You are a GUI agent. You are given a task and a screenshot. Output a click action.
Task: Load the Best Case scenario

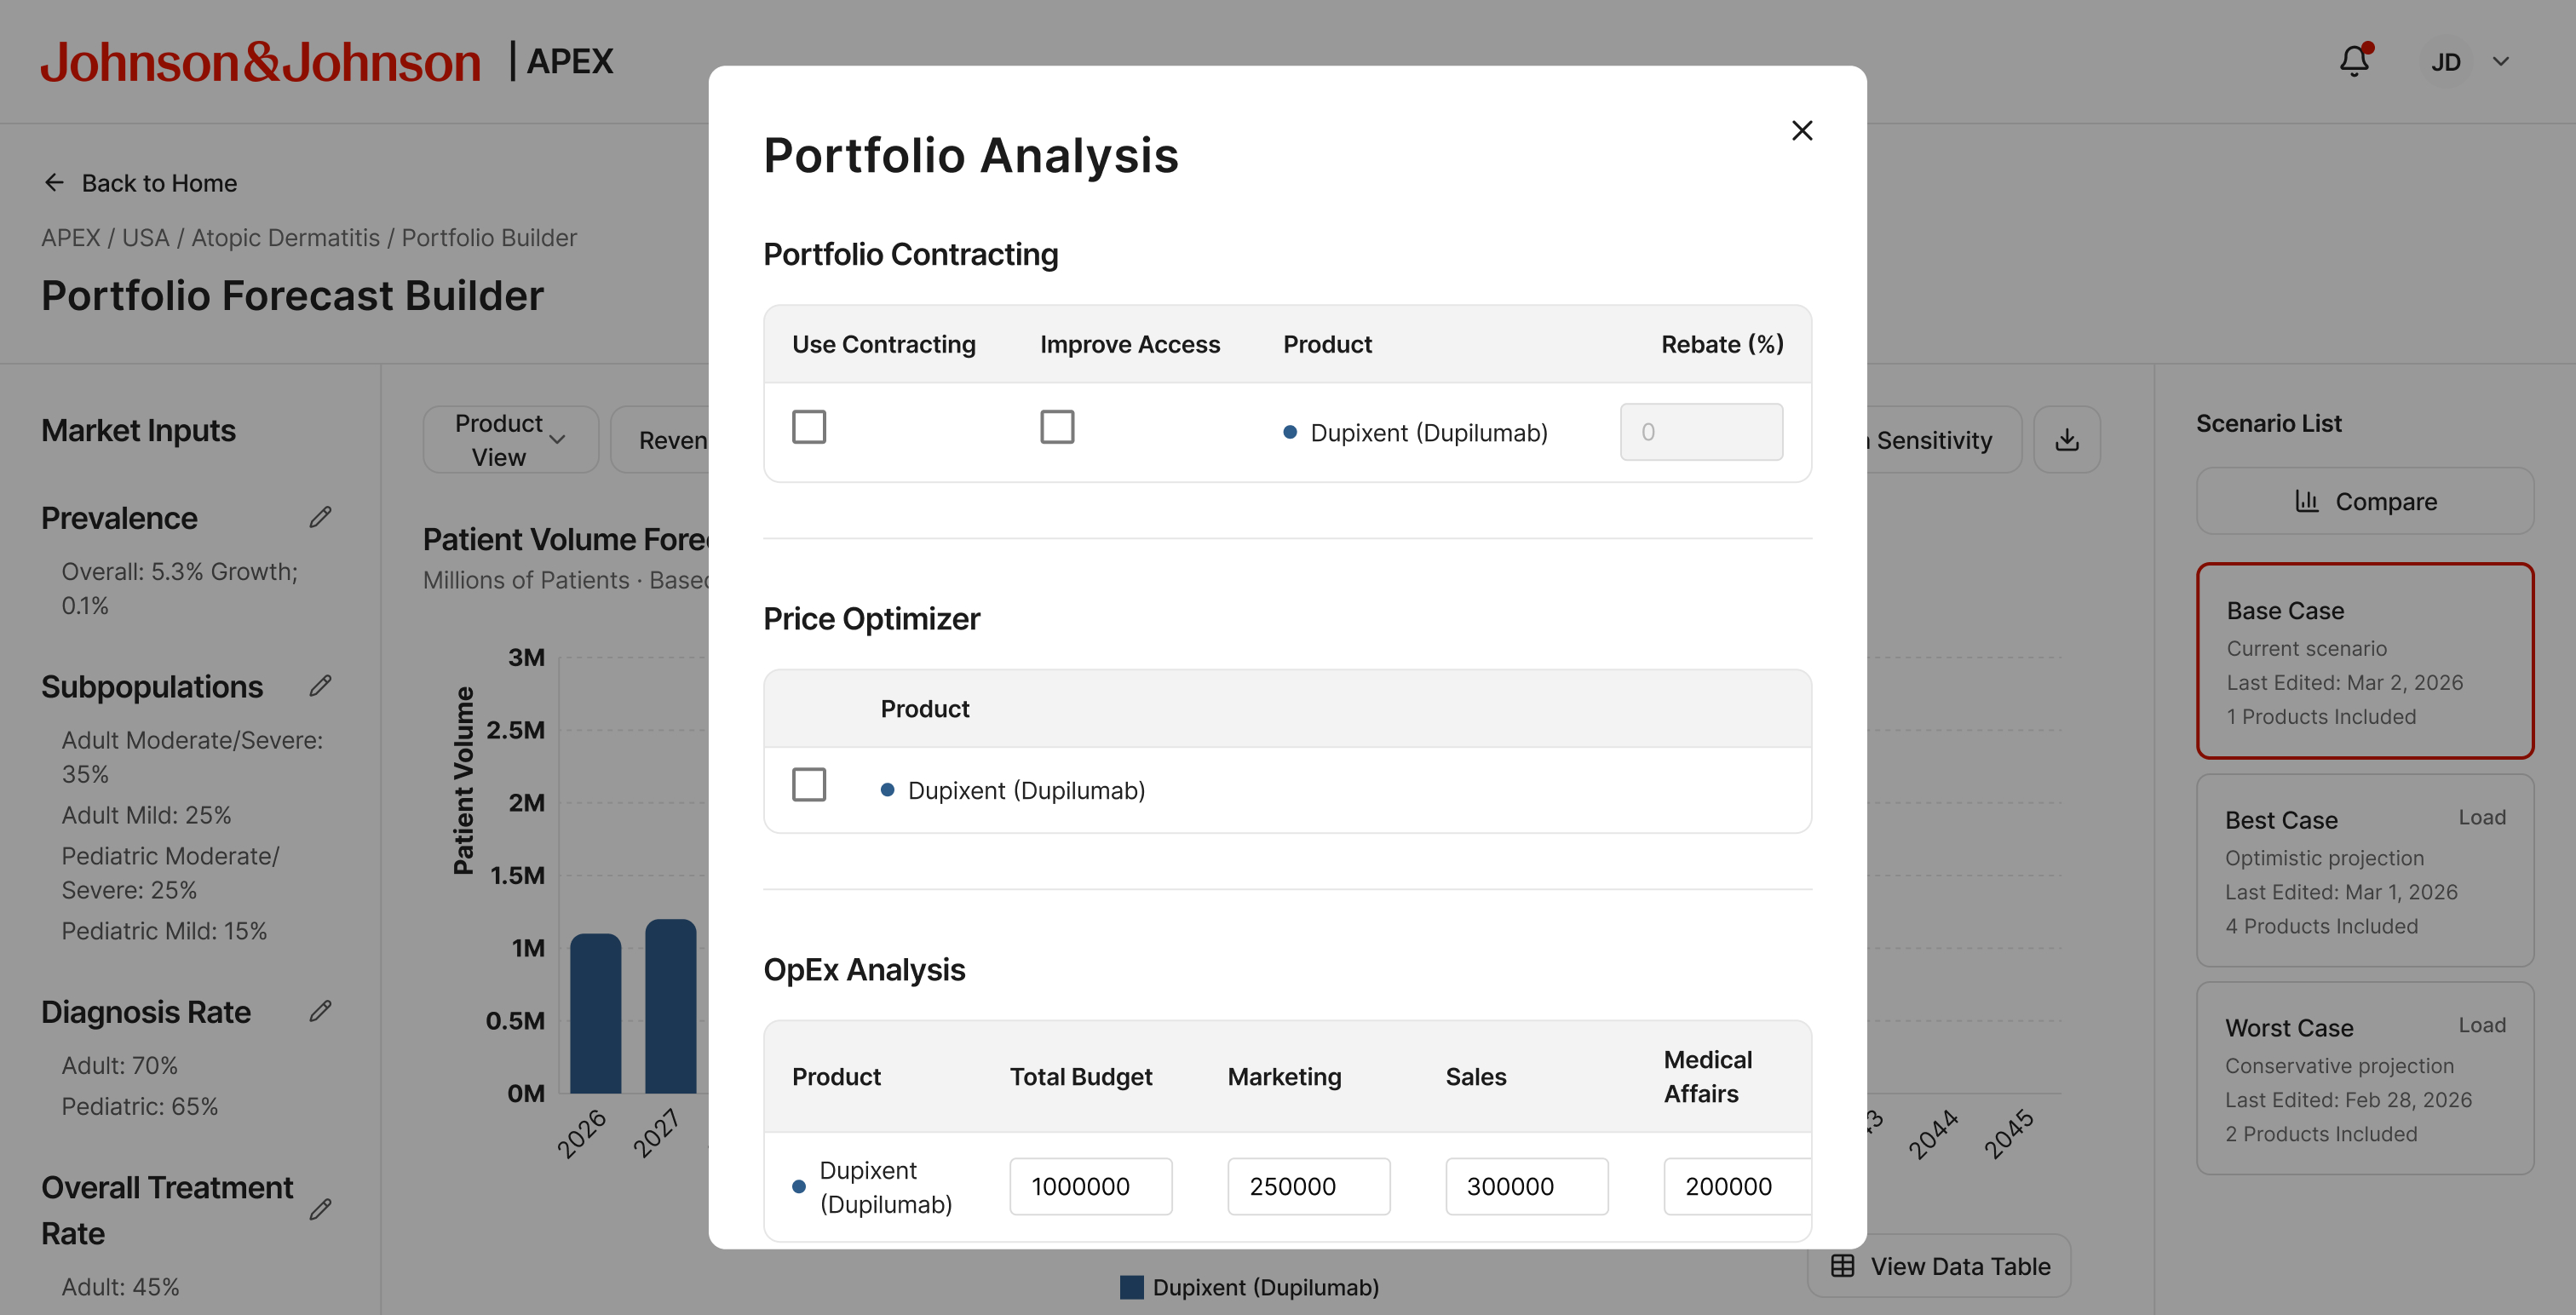point(2481,817)
